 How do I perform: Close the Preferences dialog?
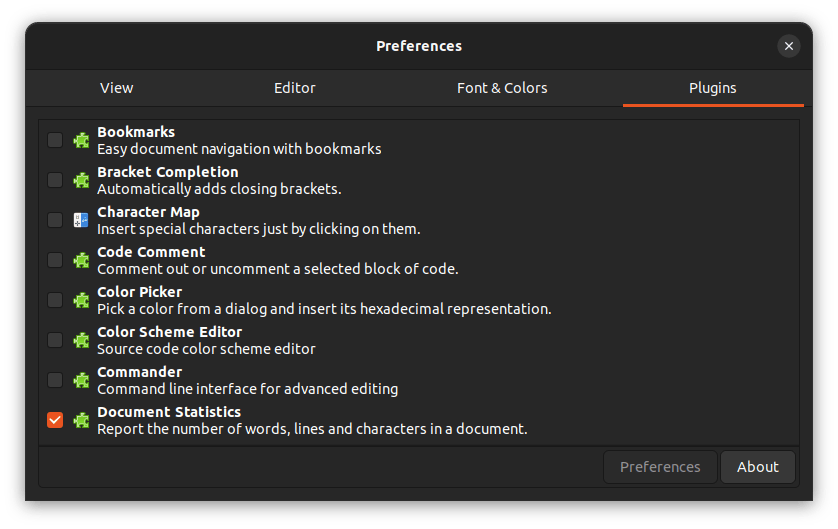(x=789, y=46)
